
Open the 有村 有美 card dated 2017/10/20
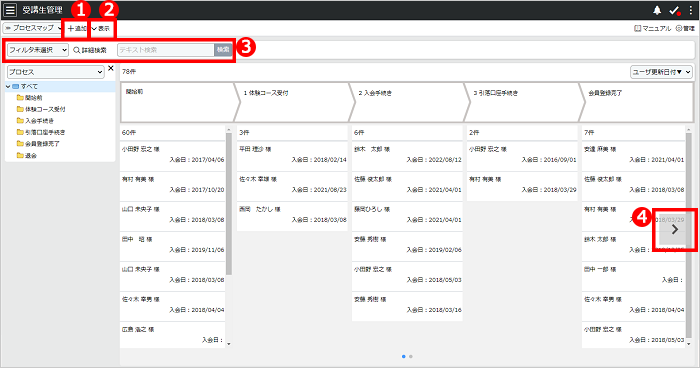[x=173, y=185]
